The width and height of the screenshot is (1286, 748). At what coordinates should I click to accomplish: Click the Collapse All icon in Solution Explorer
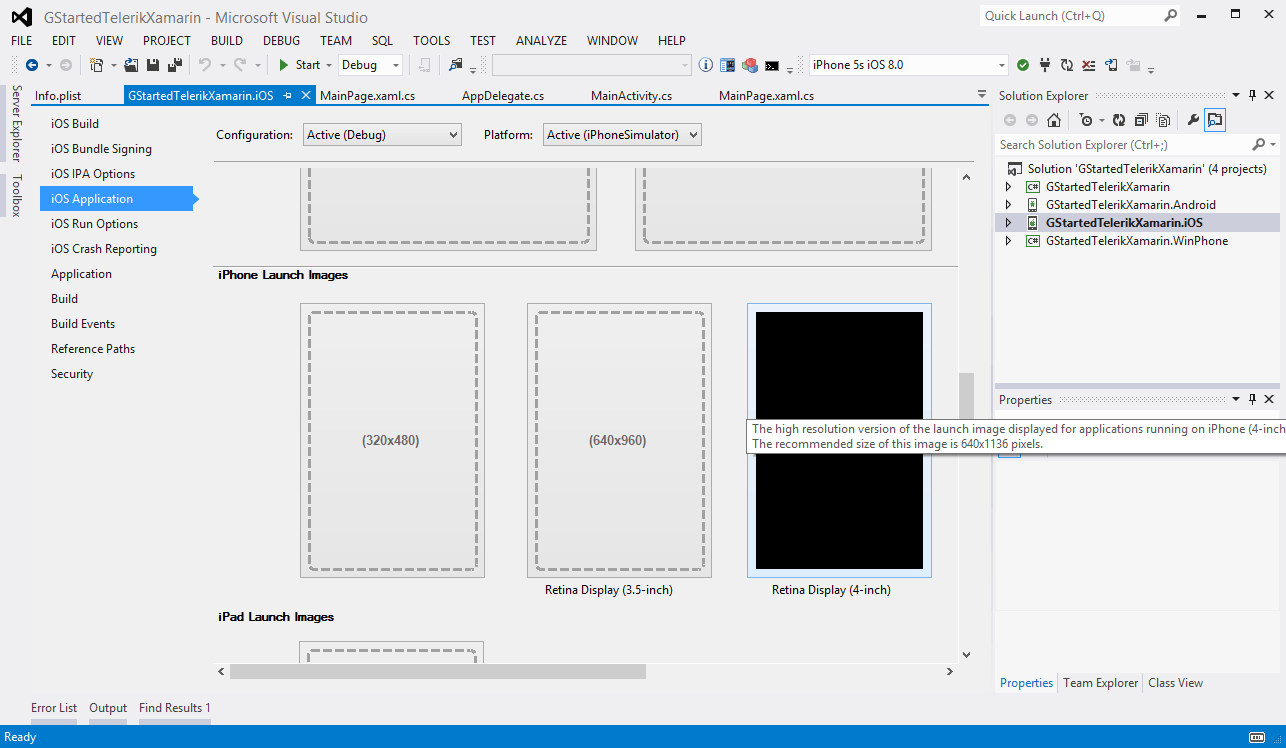tap(1140, 120)
